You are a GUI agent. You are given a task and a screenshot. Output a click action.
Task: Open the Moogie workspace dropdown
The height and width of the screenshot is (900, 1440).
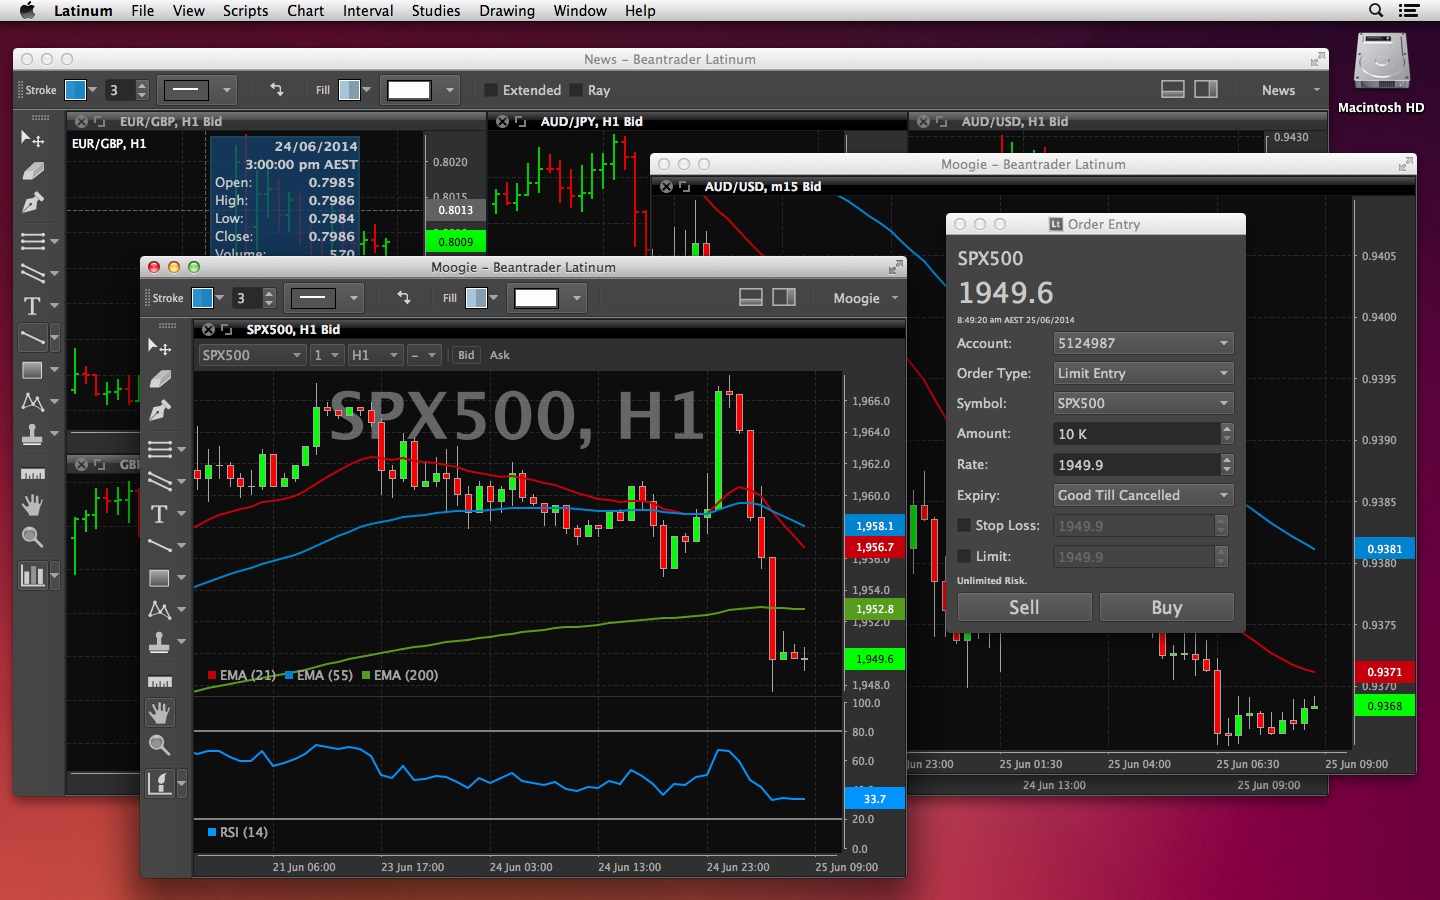coord(866,298)
